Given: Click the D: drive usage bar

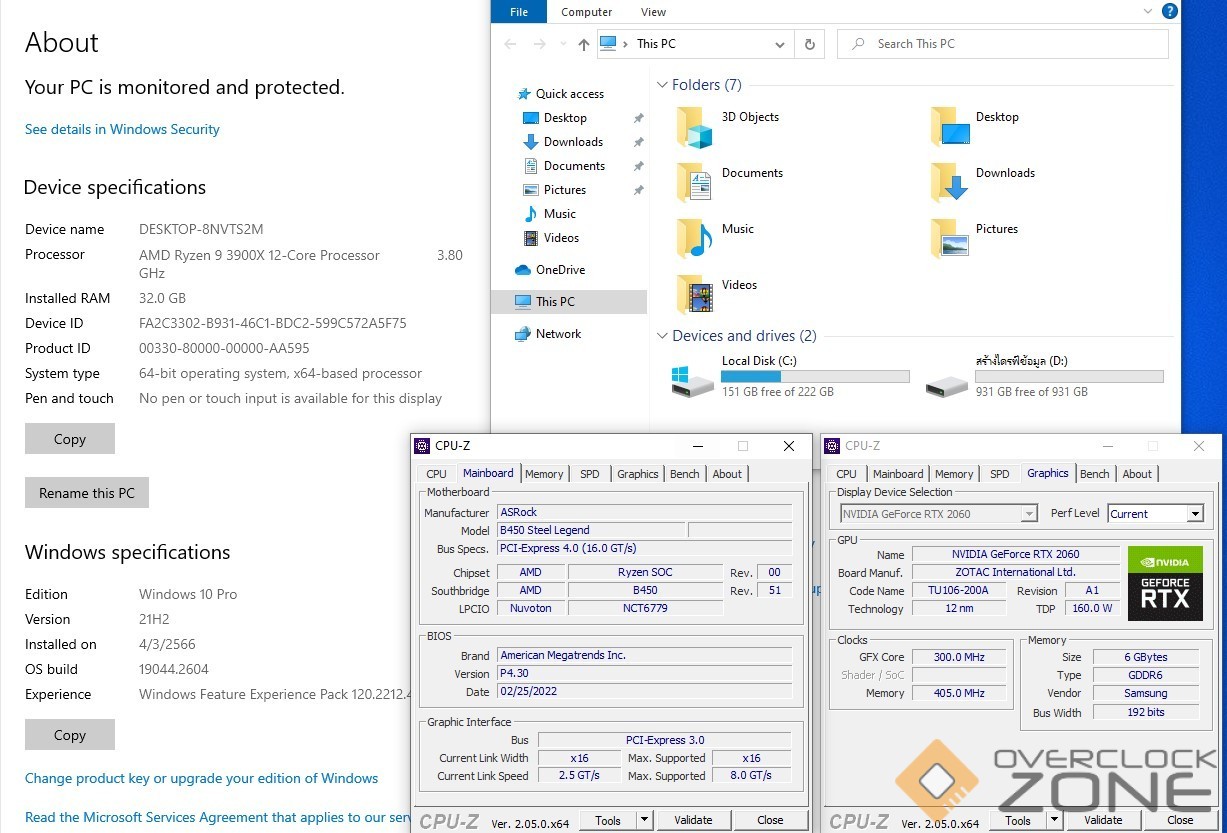Looking at the screenshot, I should coord(1069,377).
